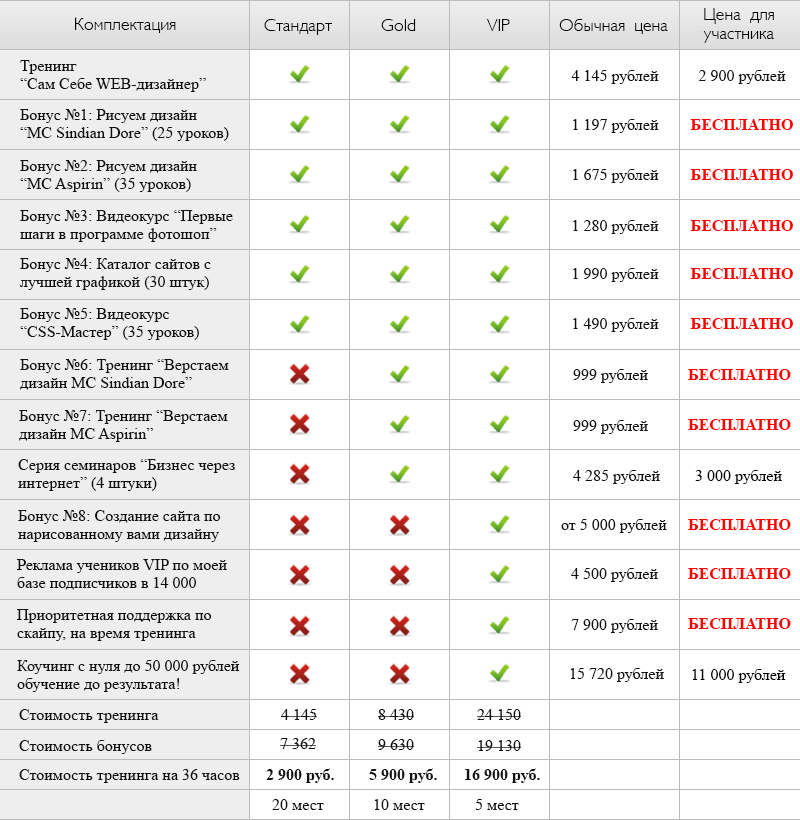The width and height of the screenshot is (800, 820).
Task: Click Стандарт checkmark for Бонус №5 CSS-Мастер
Action: pyautogui.click(x=299, y=324)
